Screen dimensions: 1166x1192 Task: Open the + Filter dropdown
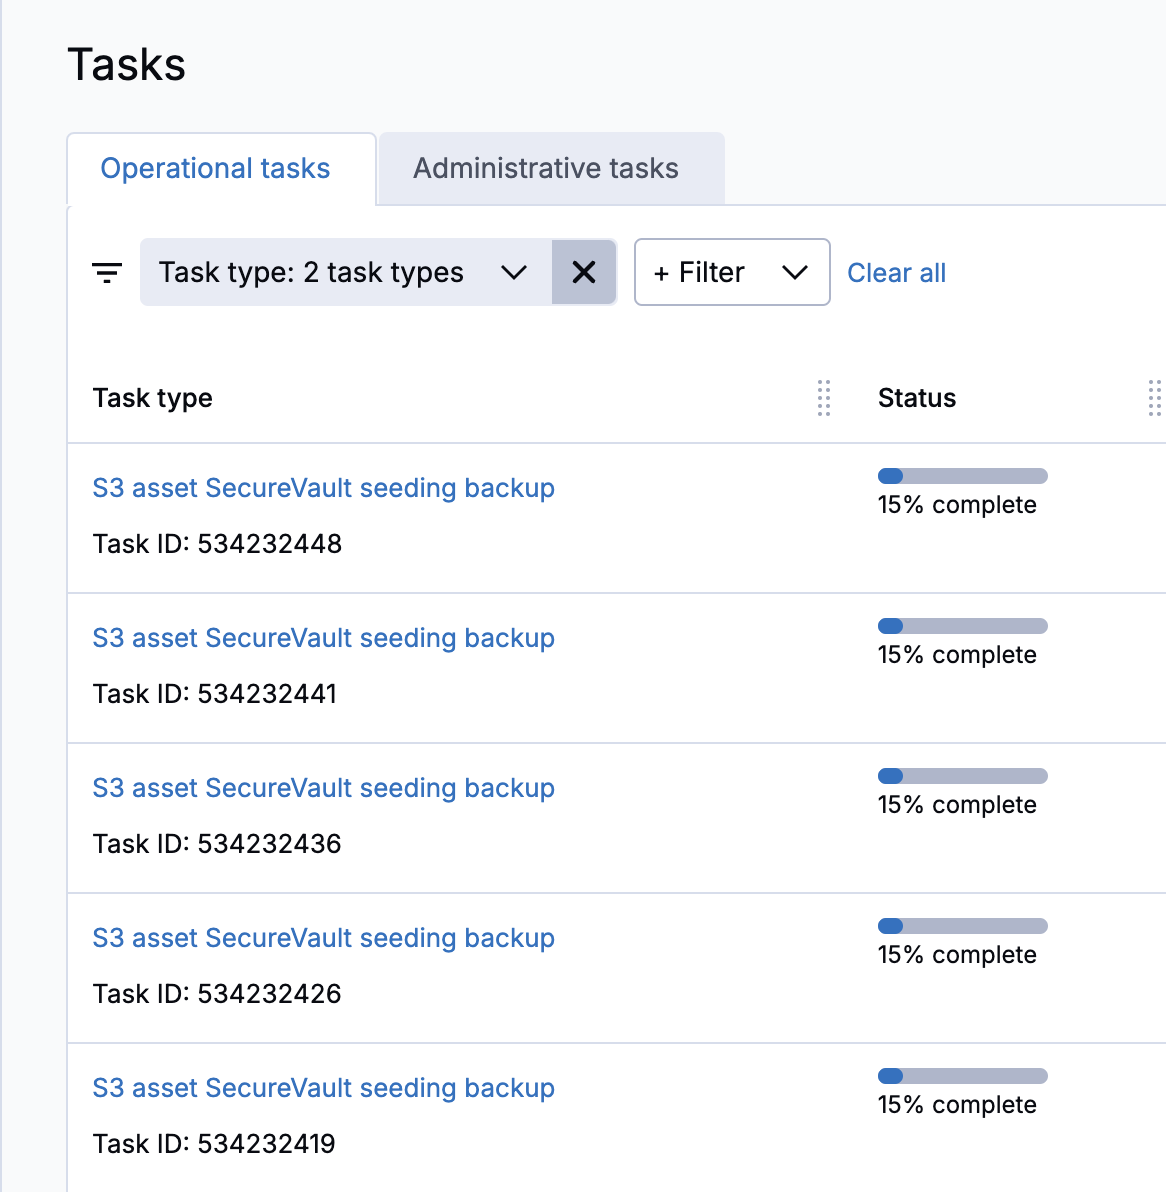point(732,272)
